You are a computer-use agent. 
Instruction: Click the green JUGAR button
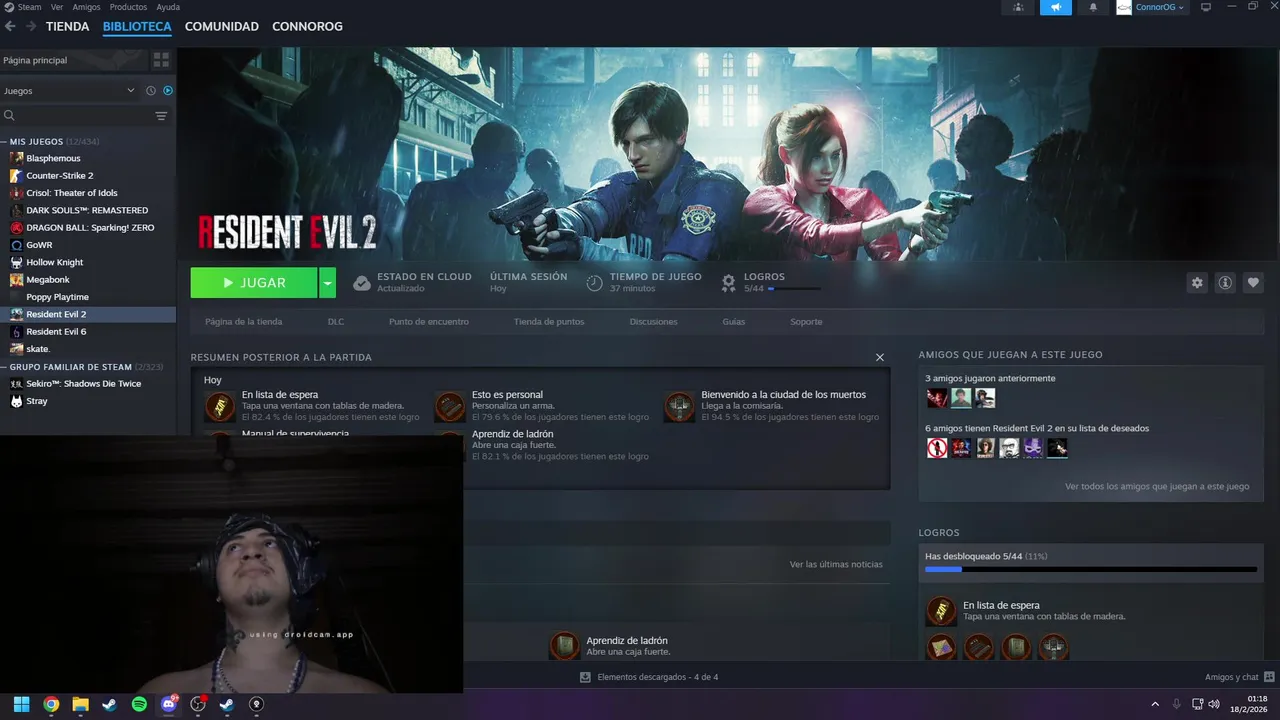[254, 283]
